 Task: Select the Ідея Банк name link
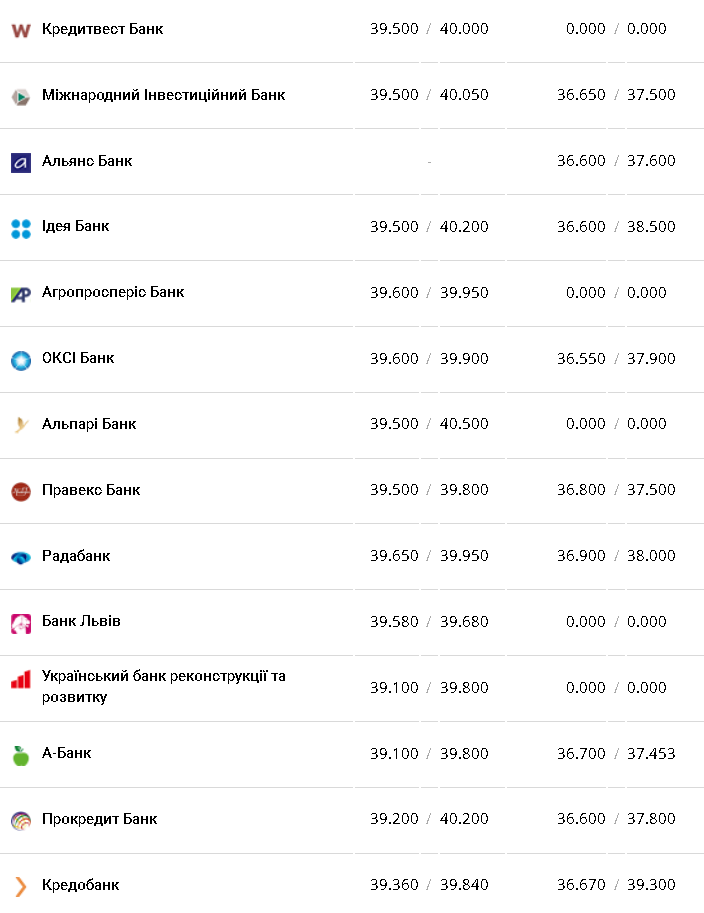[x=75, y=226]
